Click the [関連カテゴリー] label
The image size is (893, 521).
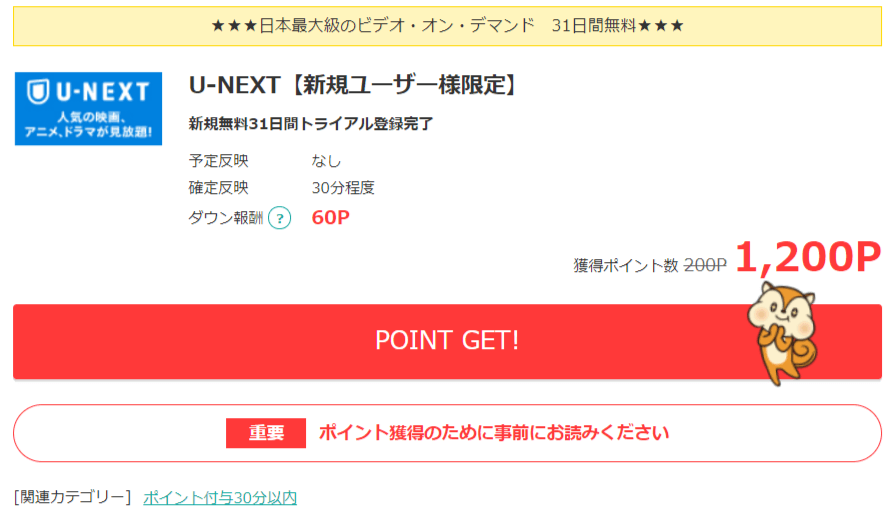click(x=72, y=498)
